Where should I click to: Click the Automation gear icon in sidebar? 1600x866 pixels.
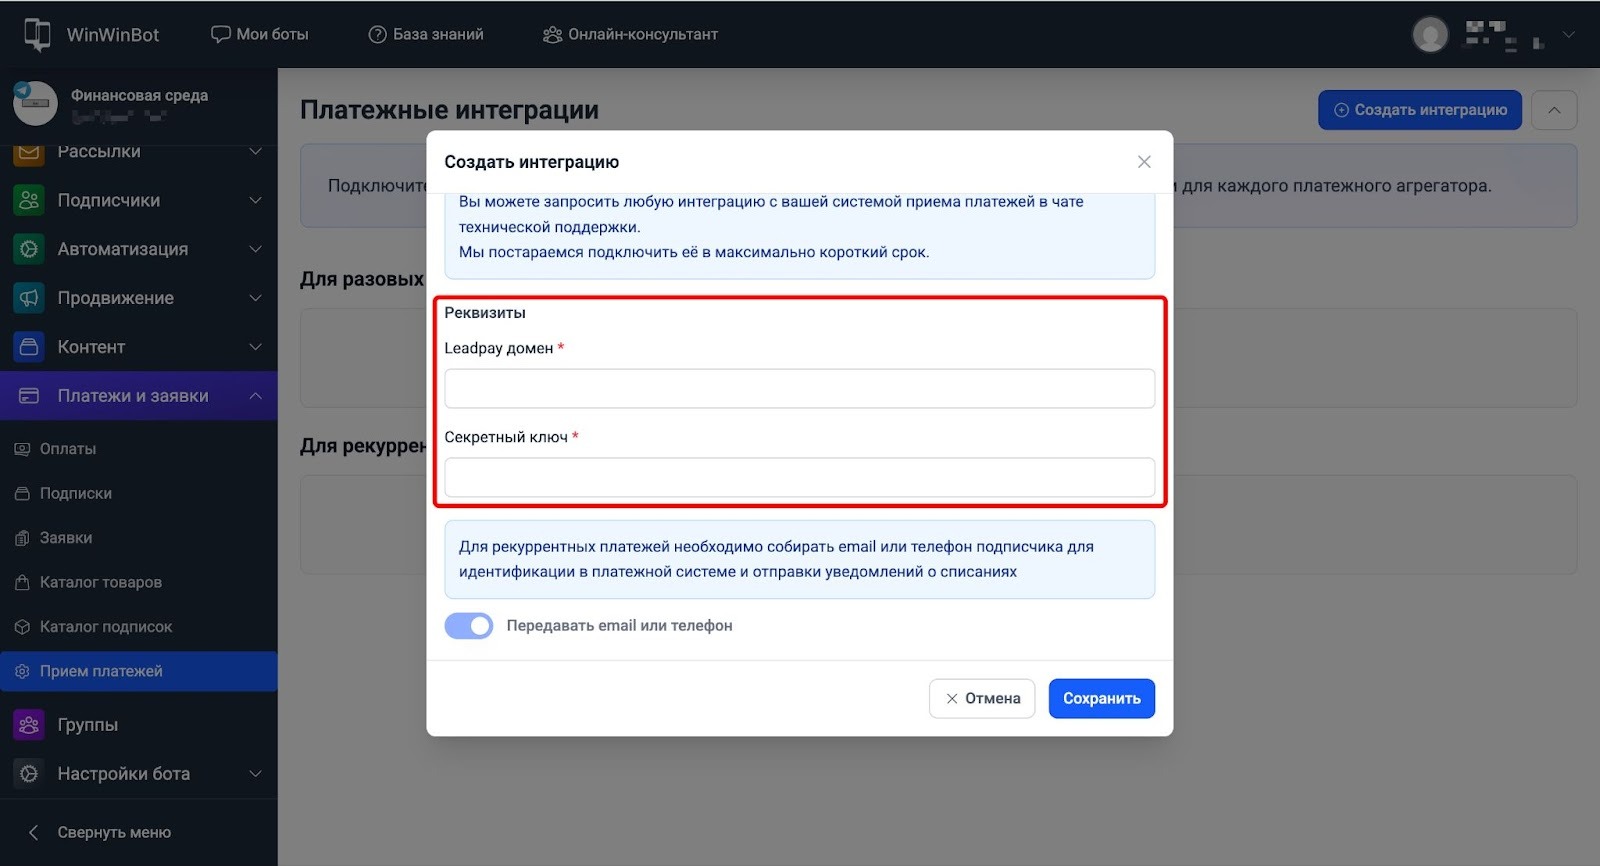click(x=29, y=249)
